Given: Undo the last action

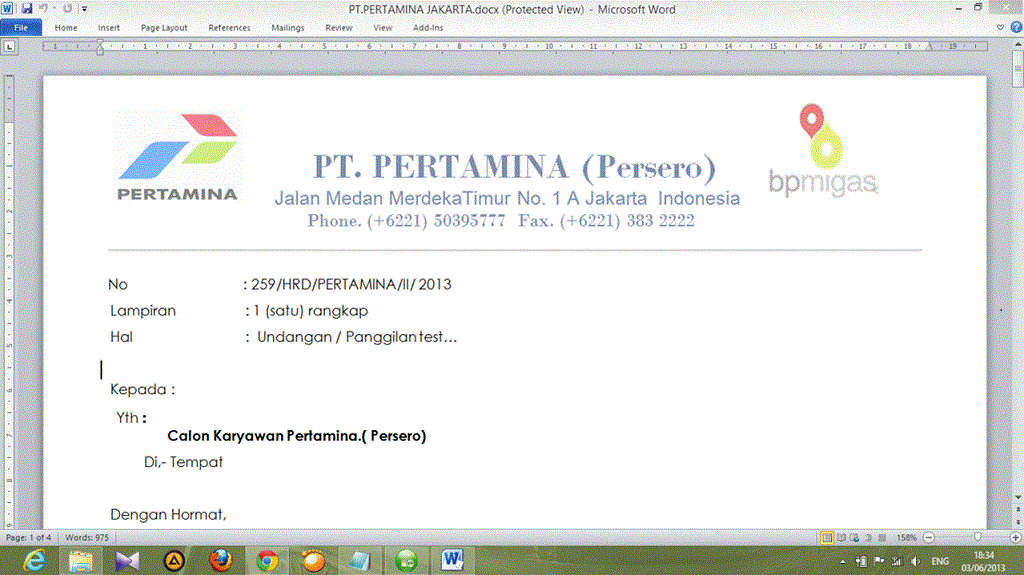Looking at the screenshot, I should point(44,8).
